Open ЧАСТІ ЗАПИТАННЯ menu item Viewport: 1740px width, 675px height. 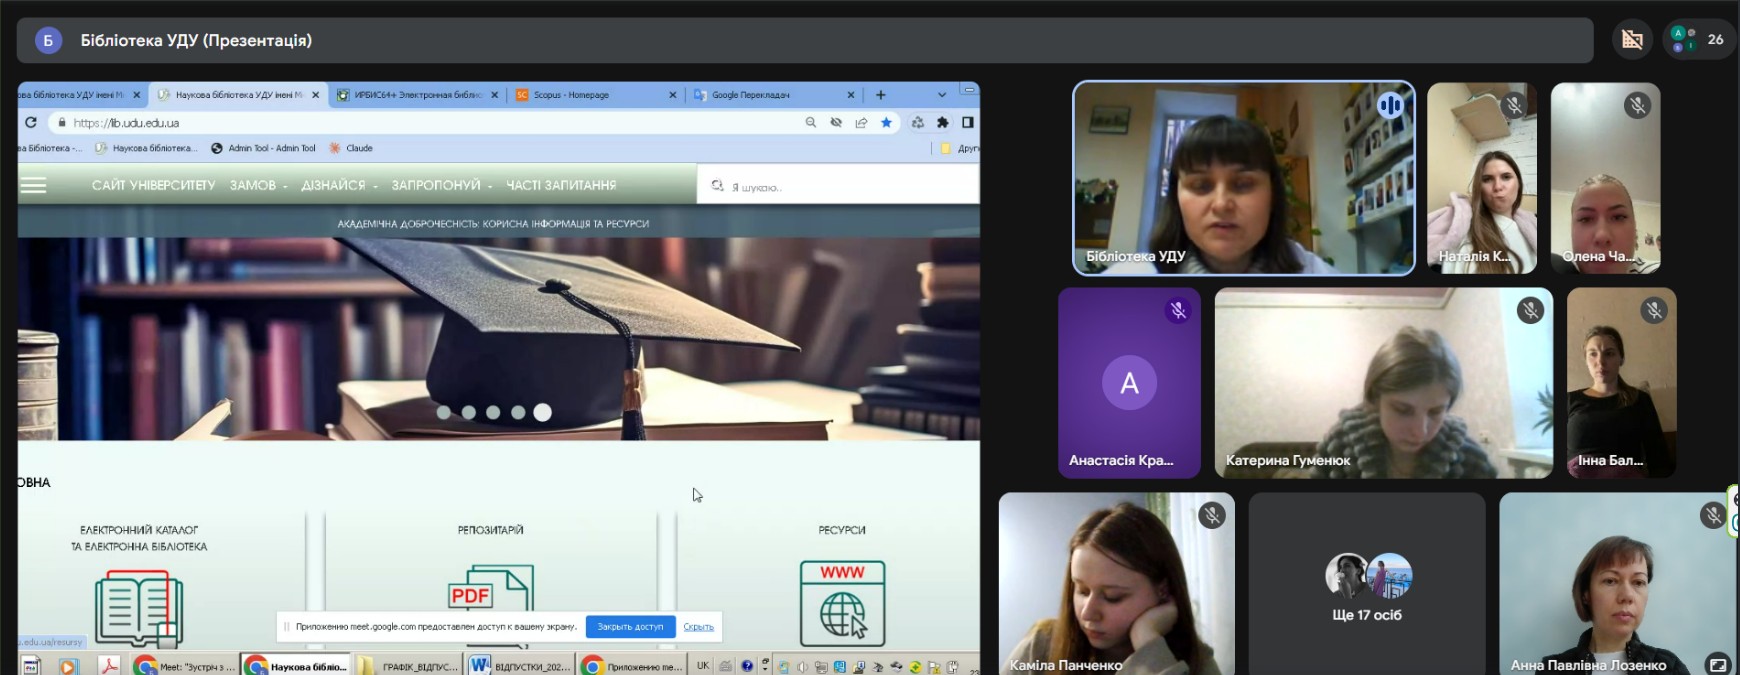pos(561,185)
